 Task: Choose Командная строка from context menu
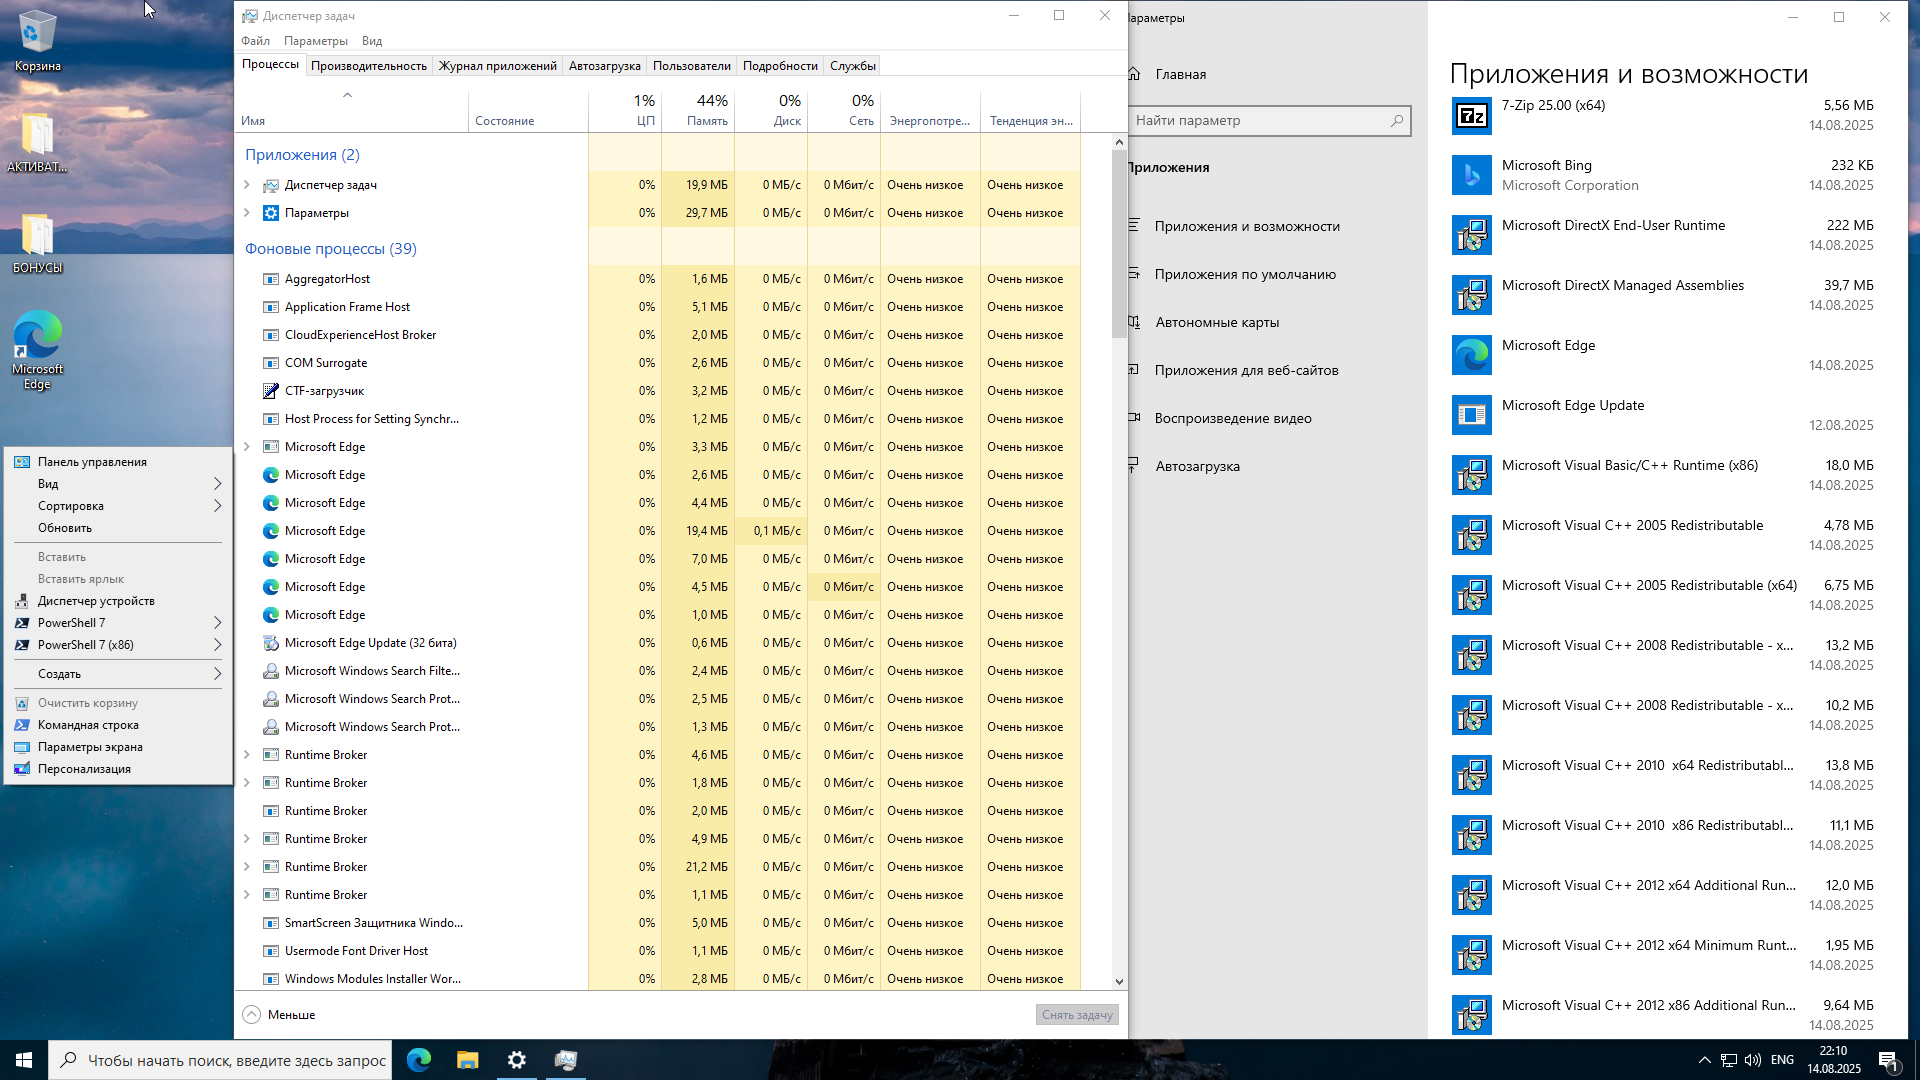[x=118, y=725]
